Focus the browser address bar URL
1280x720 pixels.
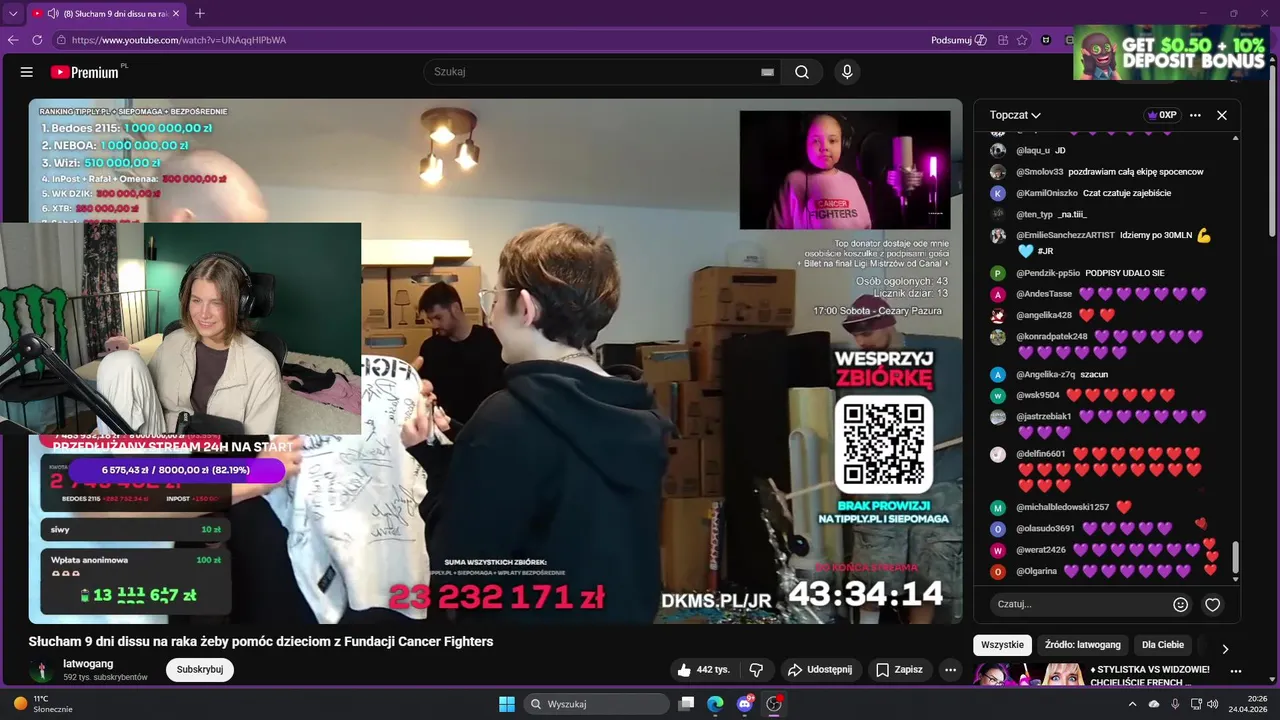pos(179,40)
